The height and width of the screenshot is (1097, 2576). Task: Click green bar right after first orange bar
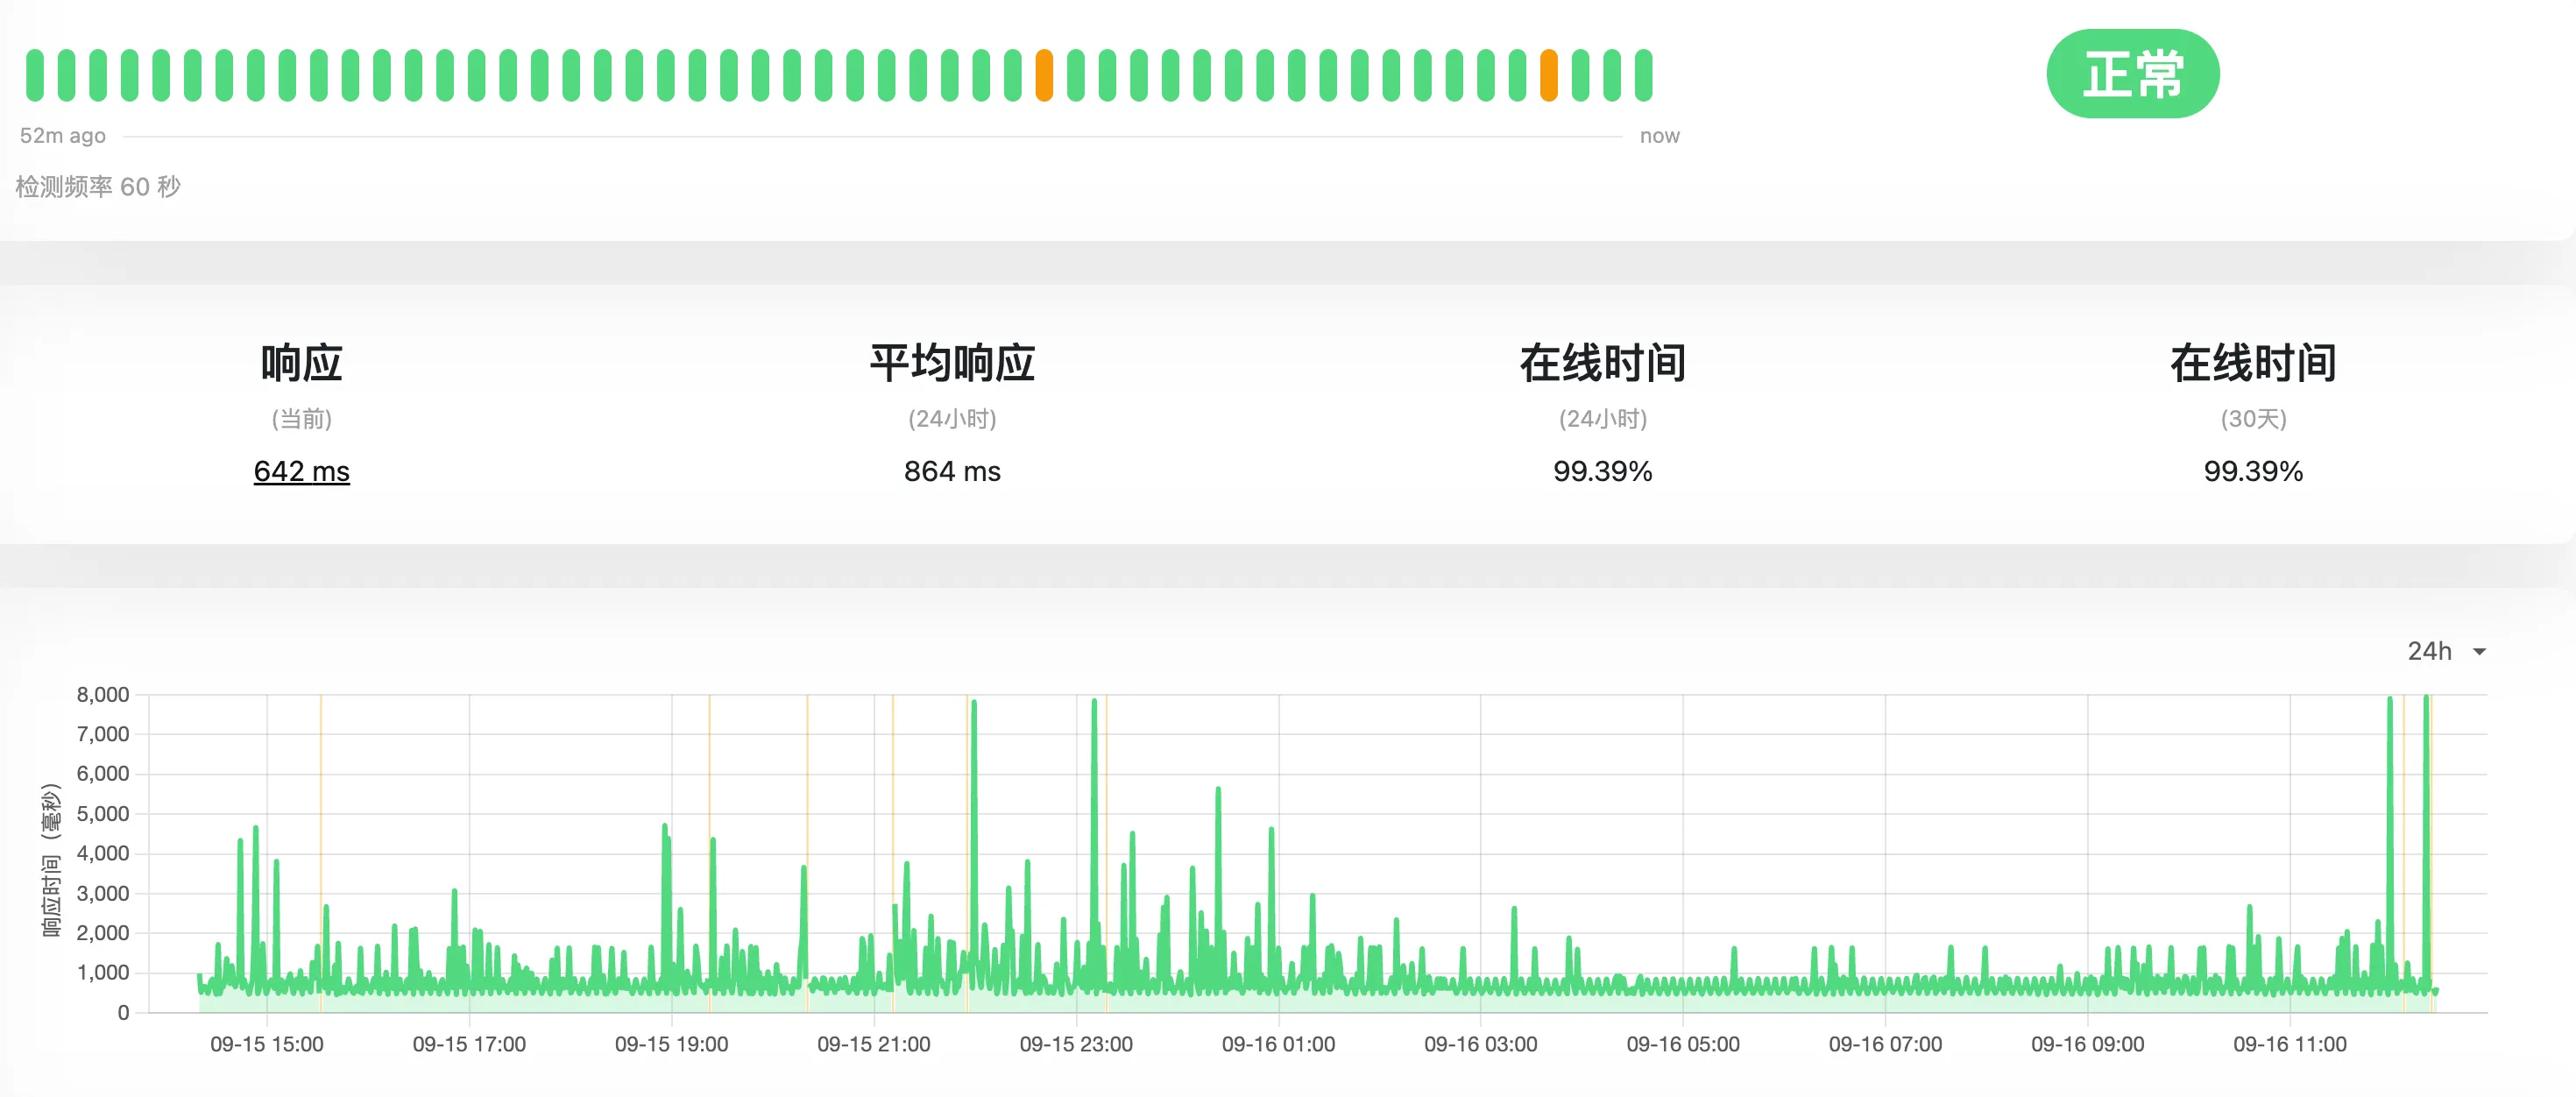point(1075,75)
